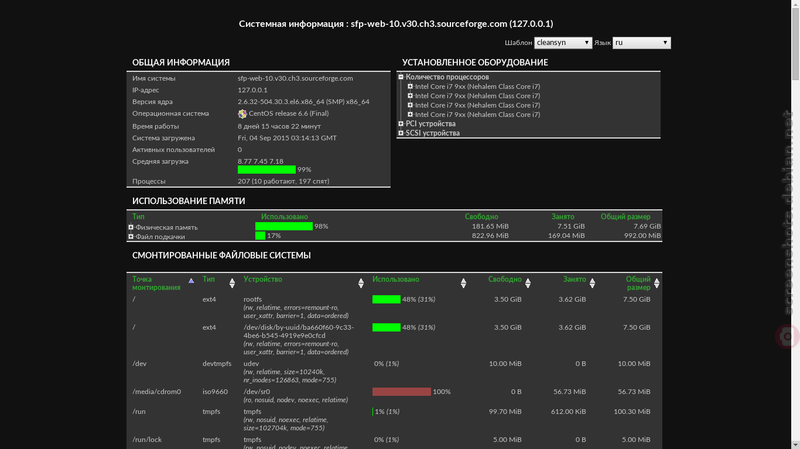This screenshot has width=800, height=449.
Task: Click the Тип header in memory usage table
Action: pyautogui.click(x=138, y=217)
